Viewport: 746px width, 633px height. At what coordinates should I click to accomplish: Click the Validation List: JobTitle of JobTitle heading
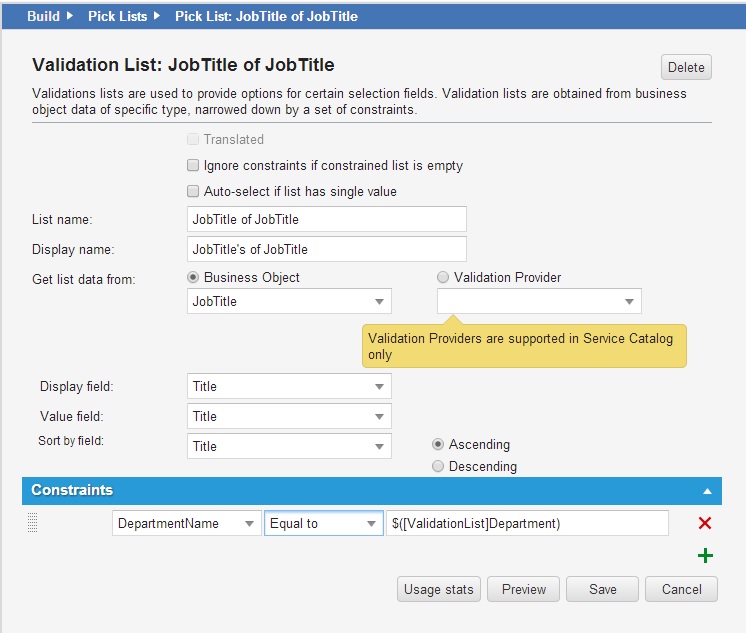click(x=183, y=65)
